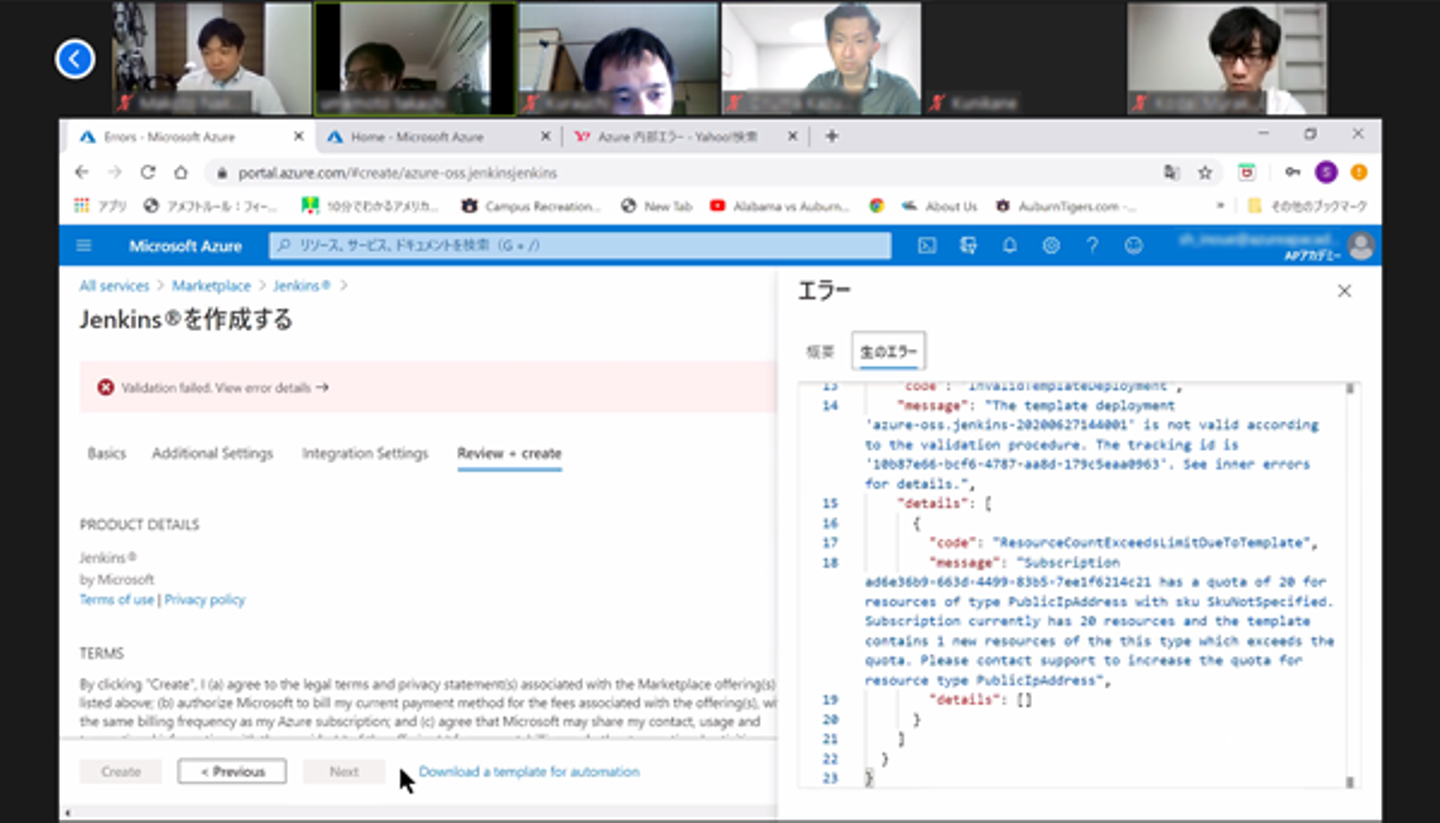1440x823 pixels.
Task: Click the < Previous button
Action: [x=232, y=772]
